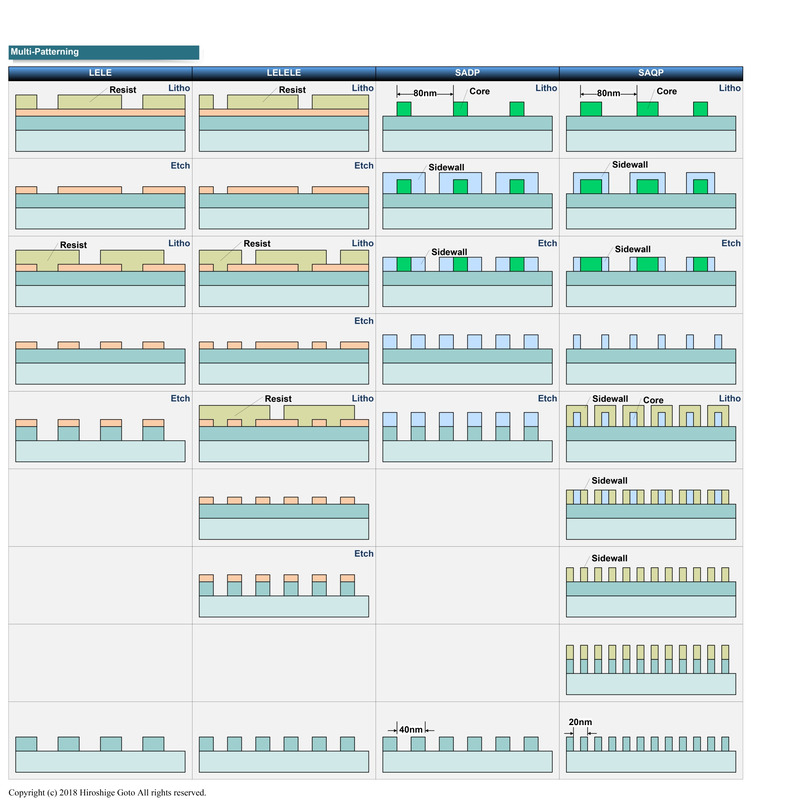795x800 pixels.
Task: Click the final LELELE result diagram in bottom row
Action: pos(284,754)
